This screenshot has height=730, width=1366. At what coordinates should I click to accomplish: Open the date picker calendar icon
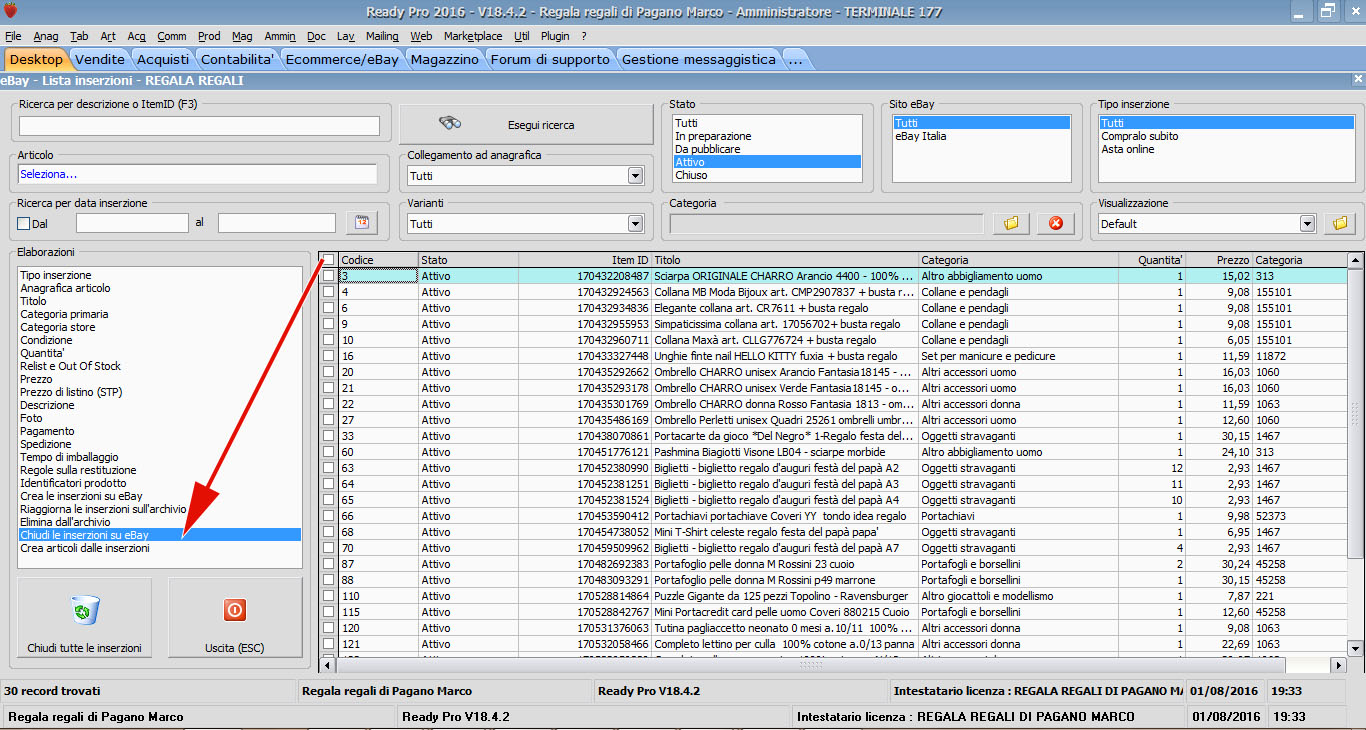pos(361,222)
